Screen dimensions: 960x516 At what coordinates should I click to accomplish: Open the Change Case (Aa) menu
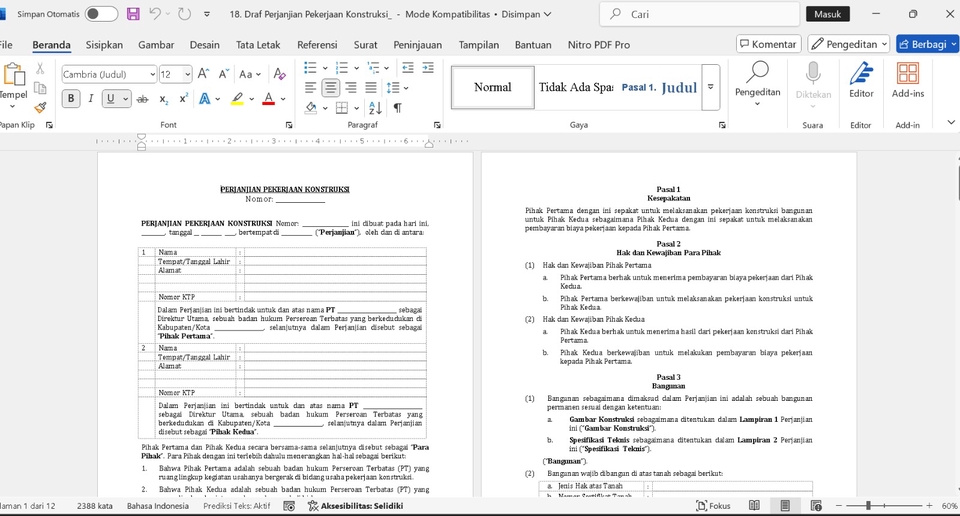point(249,74)
